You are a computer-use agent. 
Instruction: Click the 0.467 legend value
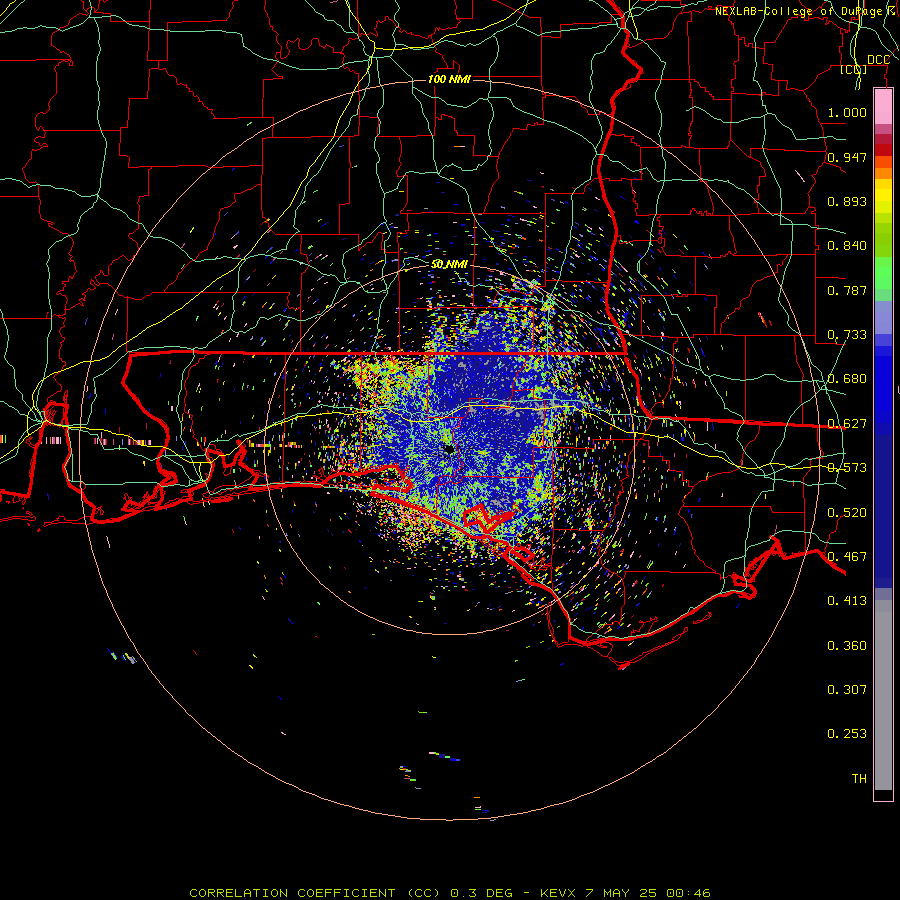pyautogui.click(x=847, y=557)
